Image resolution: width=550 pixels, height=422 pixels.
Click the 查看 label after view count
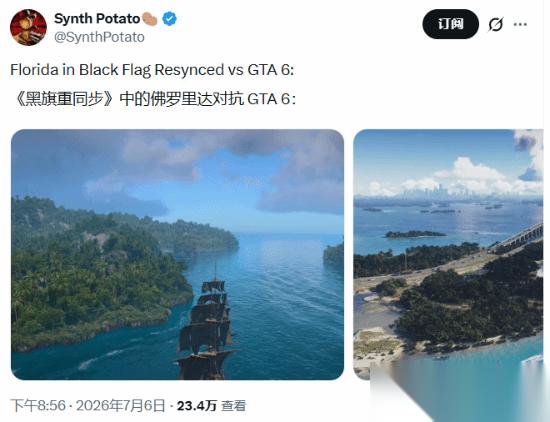(234, 406)
